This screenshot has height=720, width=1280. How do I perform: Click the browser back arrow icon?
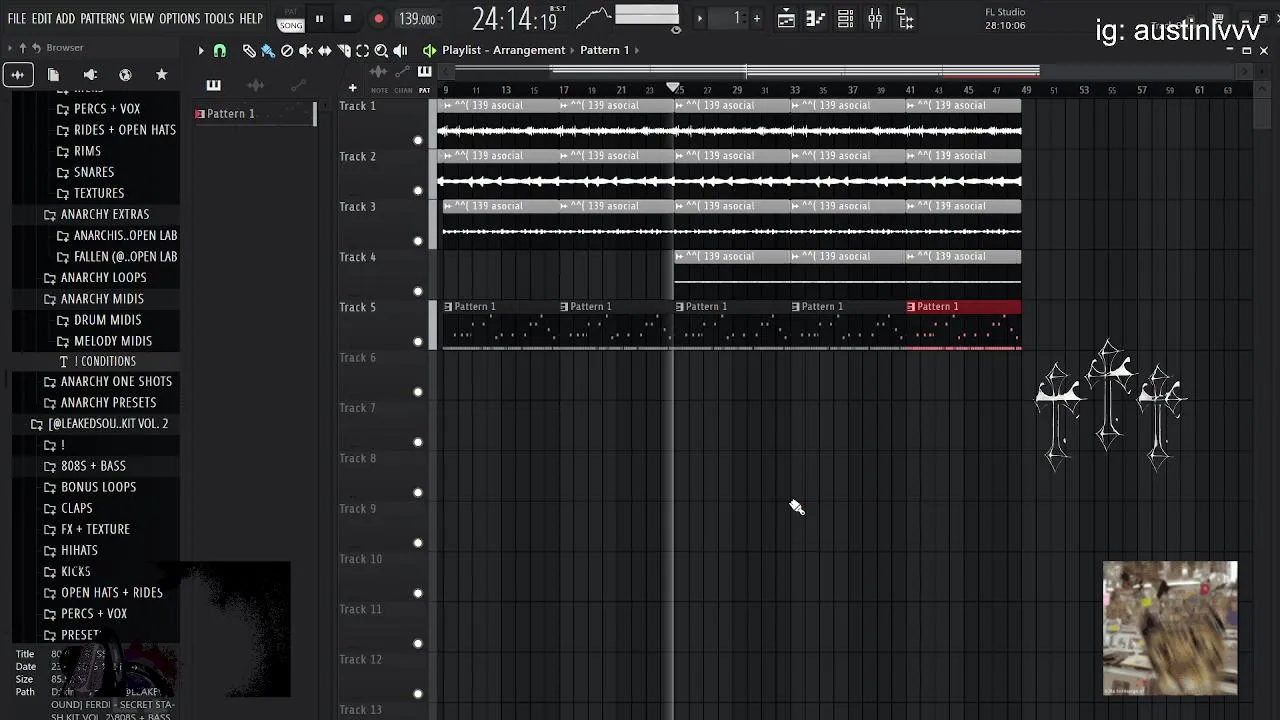pos(36,47)
